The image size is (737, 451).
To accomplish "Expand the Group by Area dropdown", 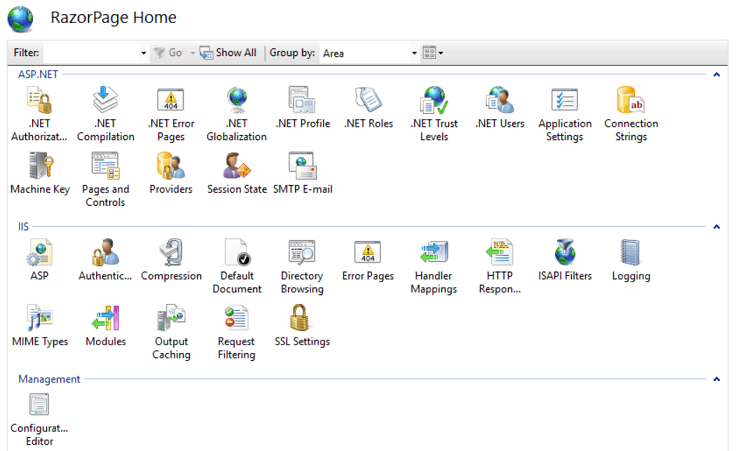I will click(414, 53).
